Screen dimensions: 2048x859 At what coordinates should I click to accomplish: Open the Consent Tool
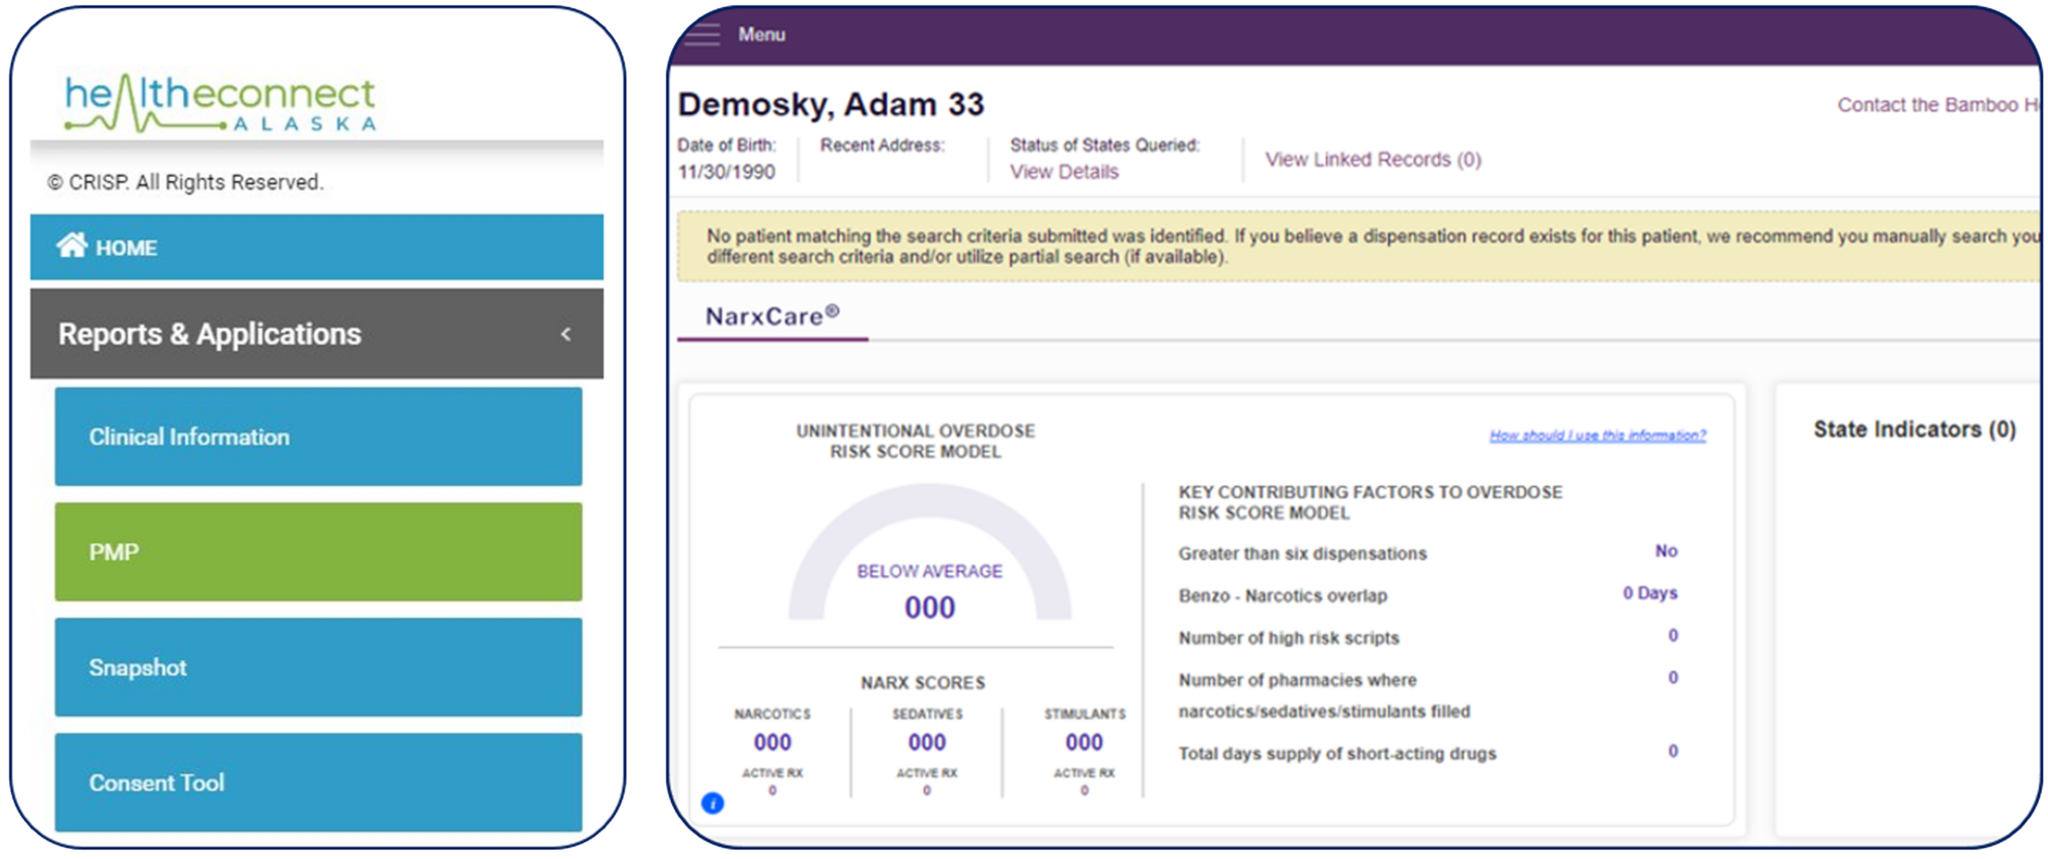tap(318, 782)
